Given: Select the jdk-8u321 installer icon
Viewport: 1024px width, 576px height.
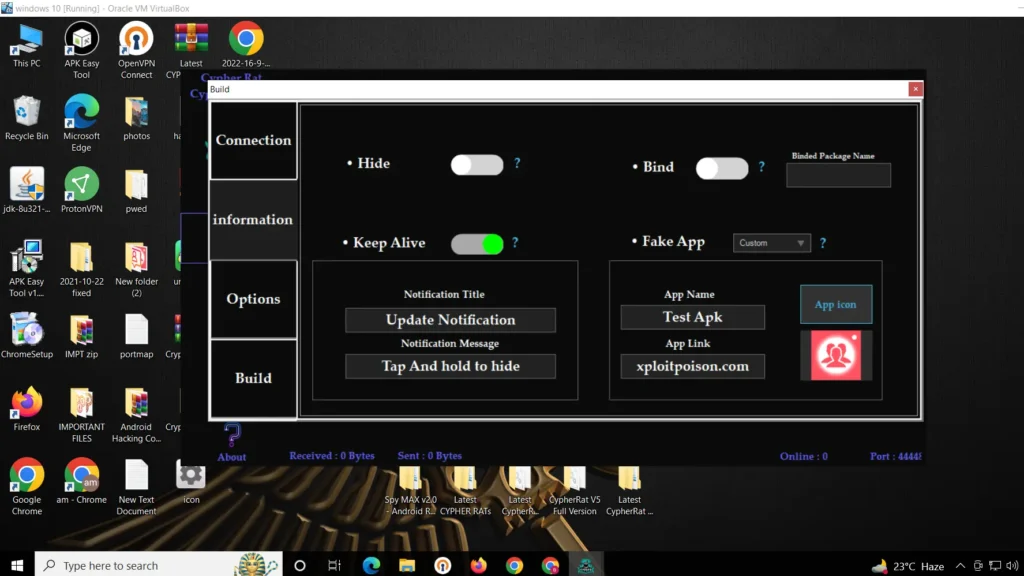Looking at the screenshot, I should point(27,191).
